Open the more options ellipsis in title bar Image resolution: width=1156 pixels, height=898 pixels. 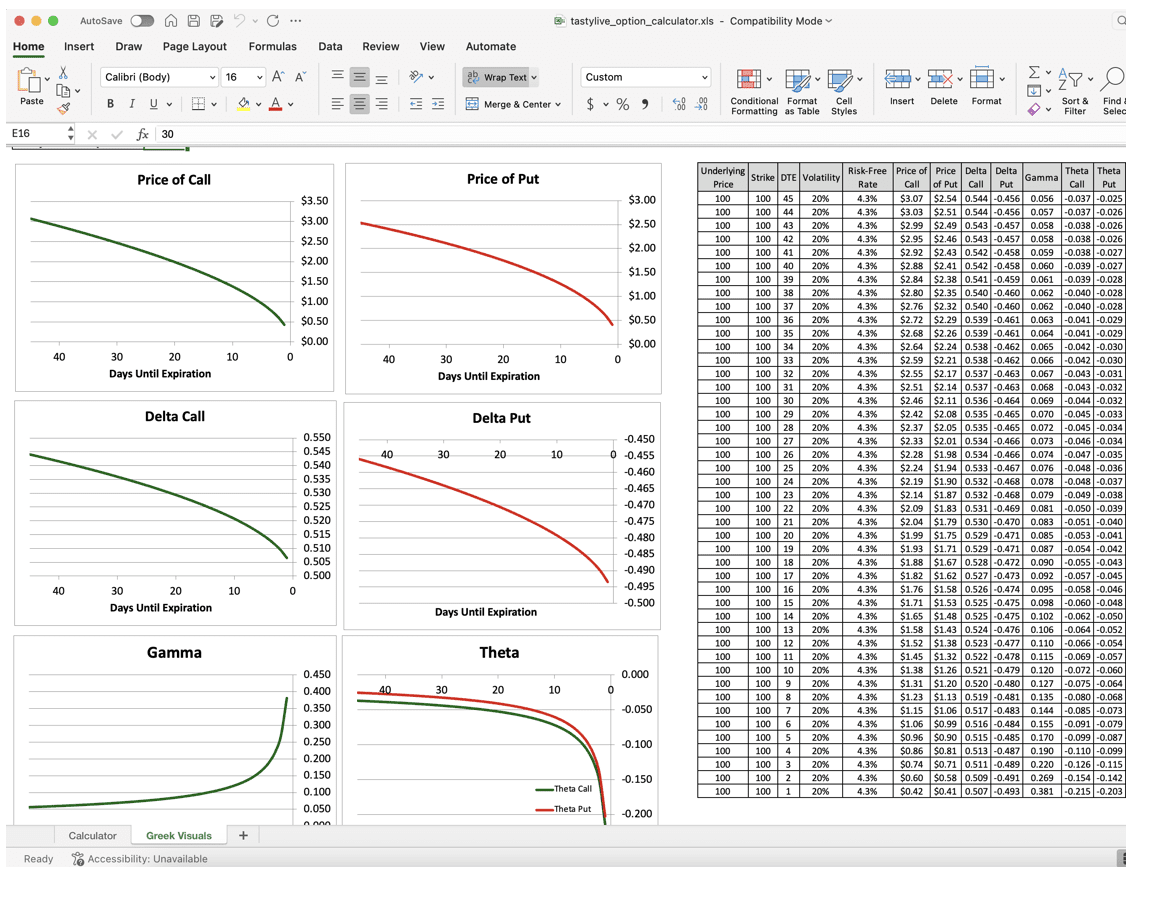point(296,21)
